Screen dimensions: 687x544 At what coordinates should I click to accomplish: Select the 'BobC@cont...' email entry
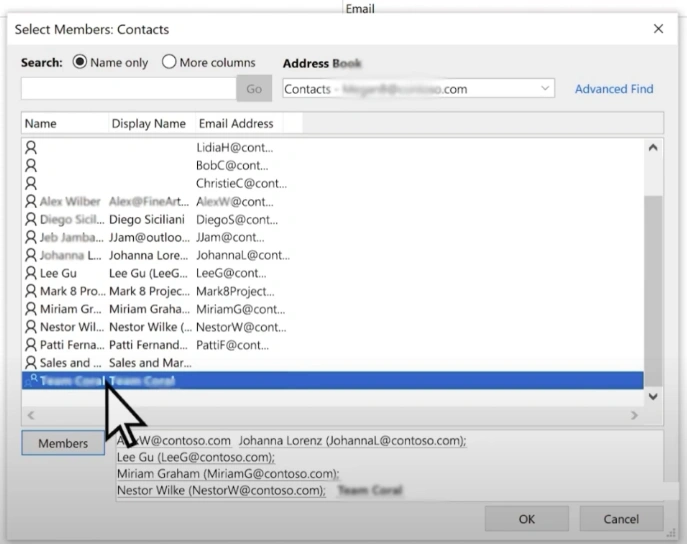click(x=232, y=166)
